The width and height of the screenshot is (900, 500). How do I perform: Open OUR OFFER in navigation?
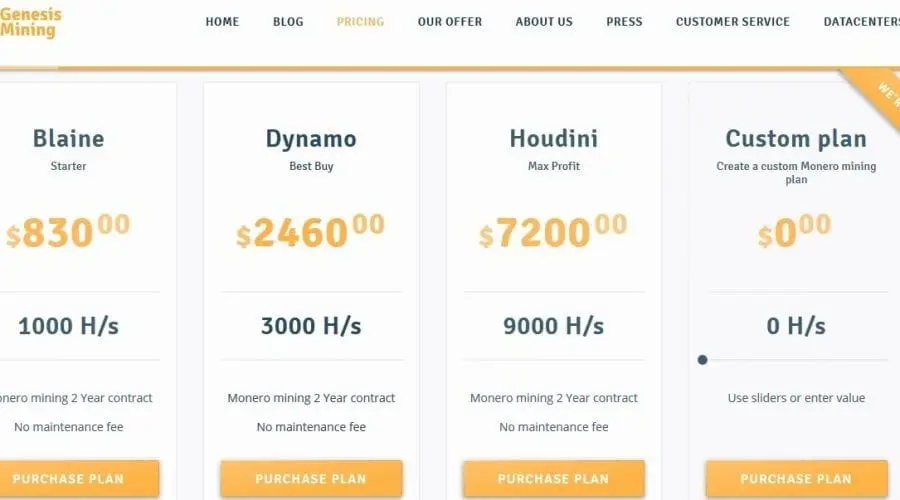450,22
